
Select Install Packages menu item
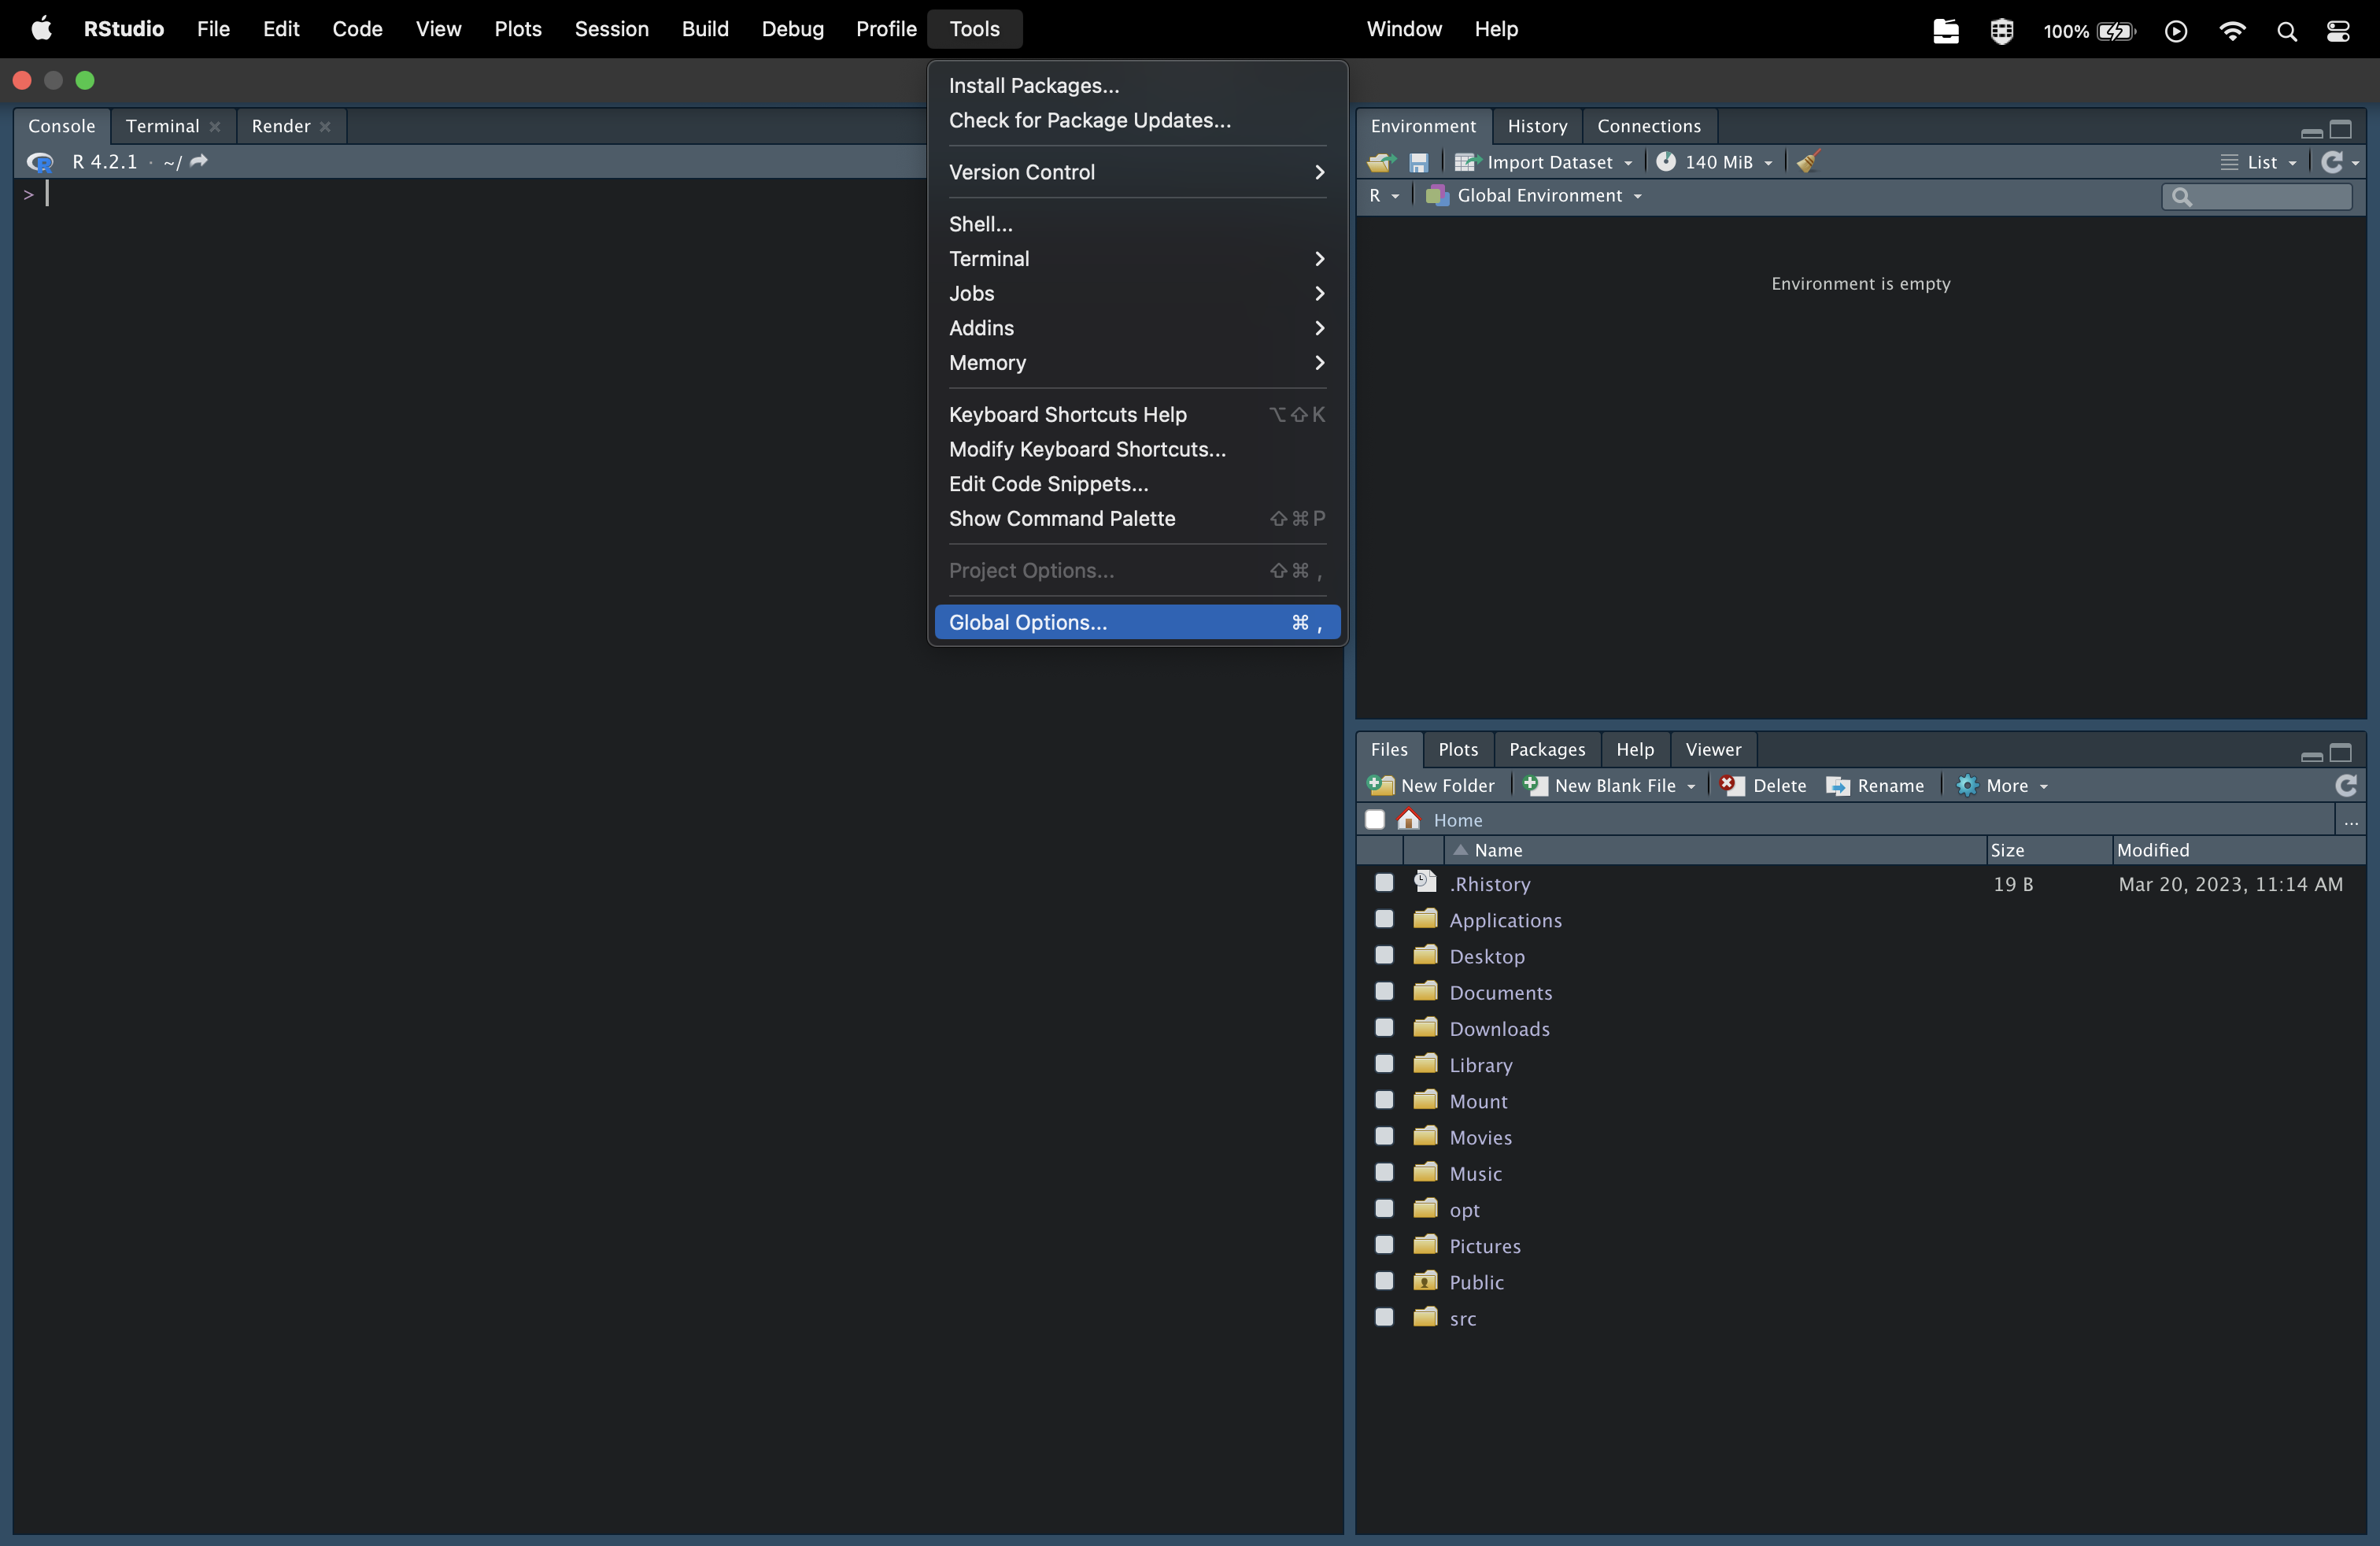point(1137,86)
